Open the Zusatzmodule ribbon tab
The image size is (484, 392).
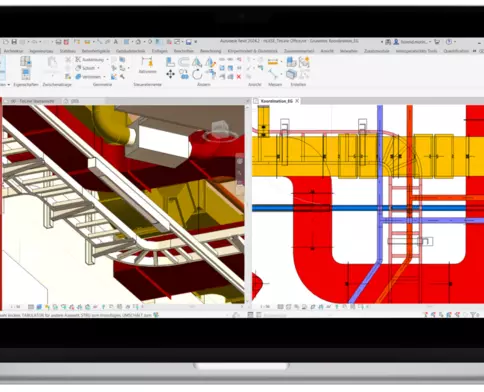coord(376,51)
